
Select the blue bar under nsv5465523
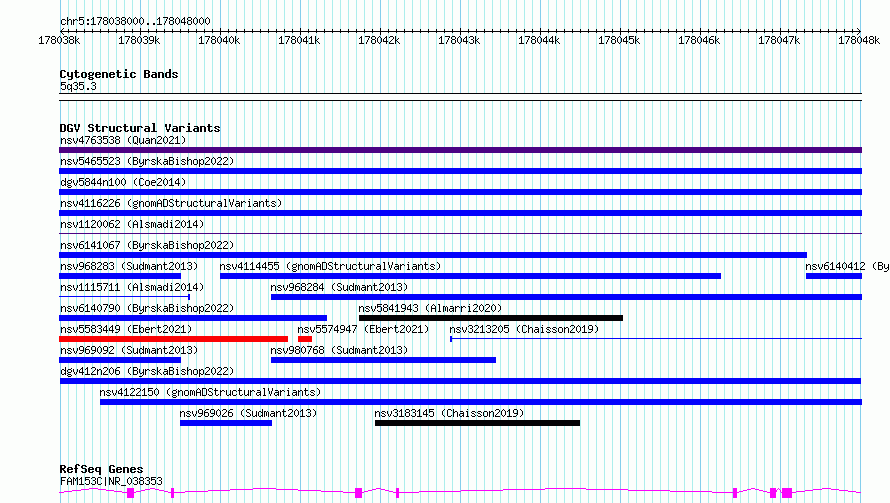click(x=460, y=171)
